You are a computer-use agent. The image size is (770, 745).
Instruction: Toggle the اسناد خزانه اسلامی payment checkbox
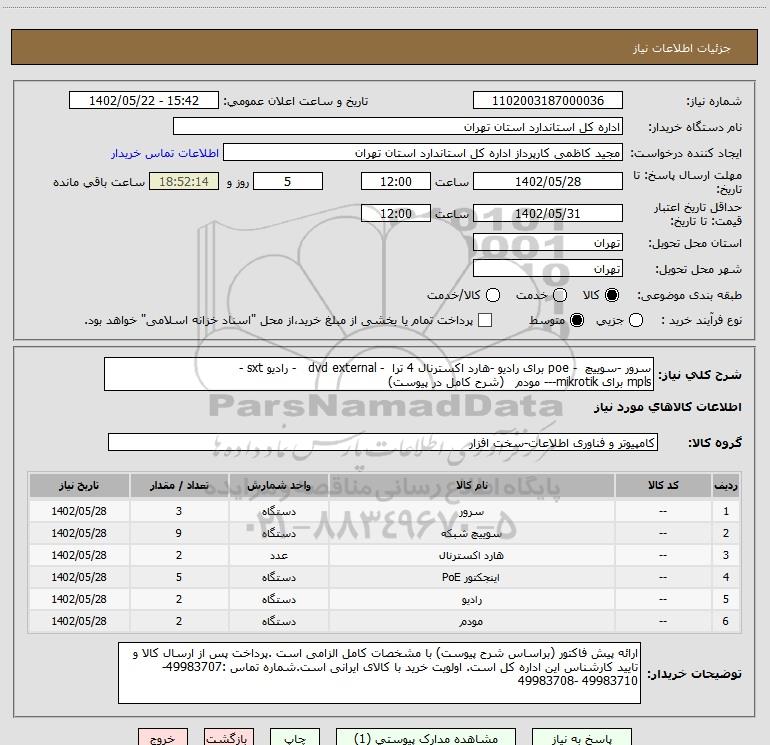coord(485,320)
